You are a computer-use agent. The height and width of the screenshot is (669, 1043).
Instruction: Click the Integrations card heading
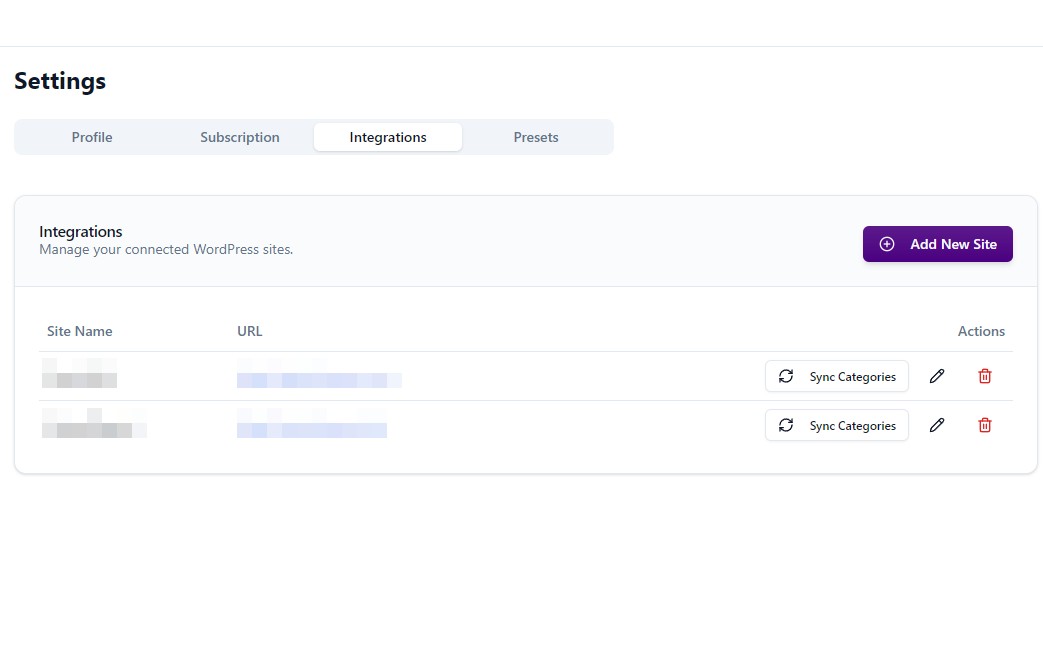point(81,232)
